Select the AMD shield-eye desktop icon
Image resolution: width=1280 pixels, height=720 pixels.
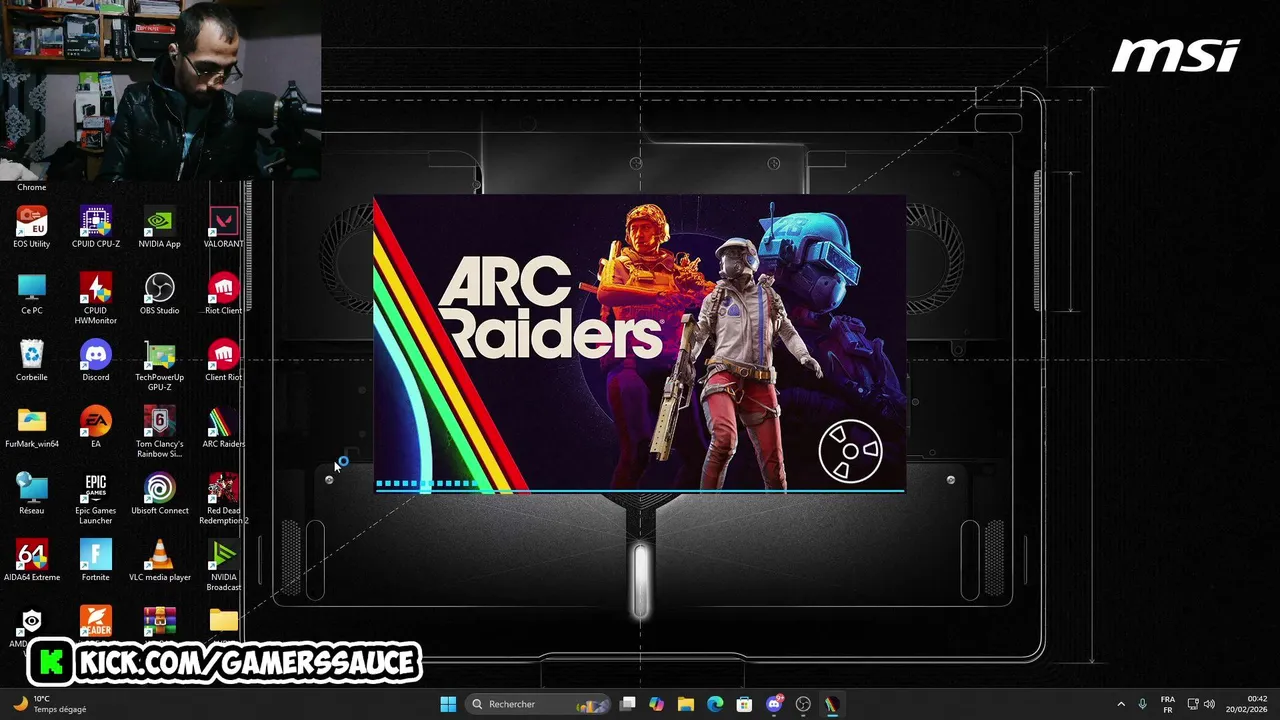[31, 622]
